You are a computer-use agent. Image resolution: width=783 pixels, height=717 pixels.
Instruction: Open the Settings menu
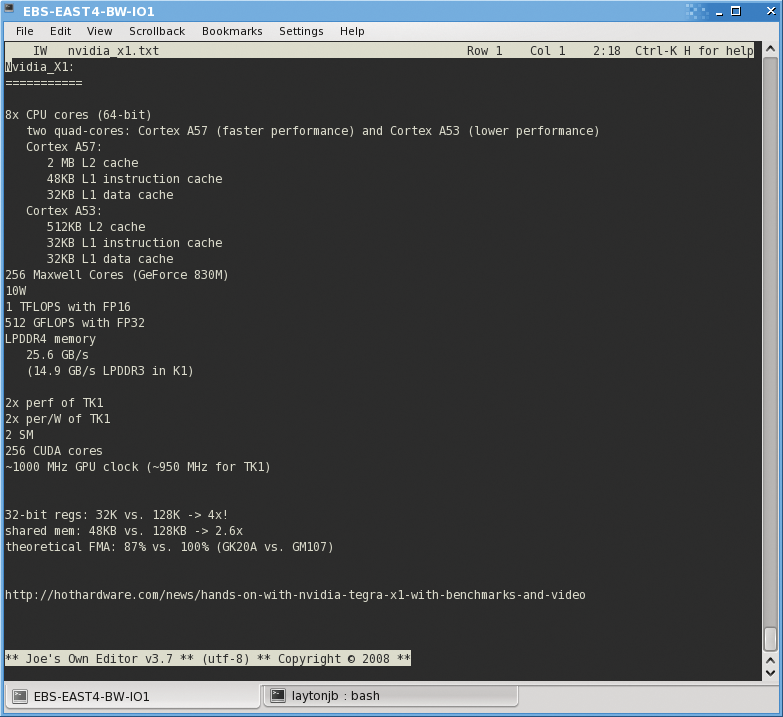click(x=301, y=31)
